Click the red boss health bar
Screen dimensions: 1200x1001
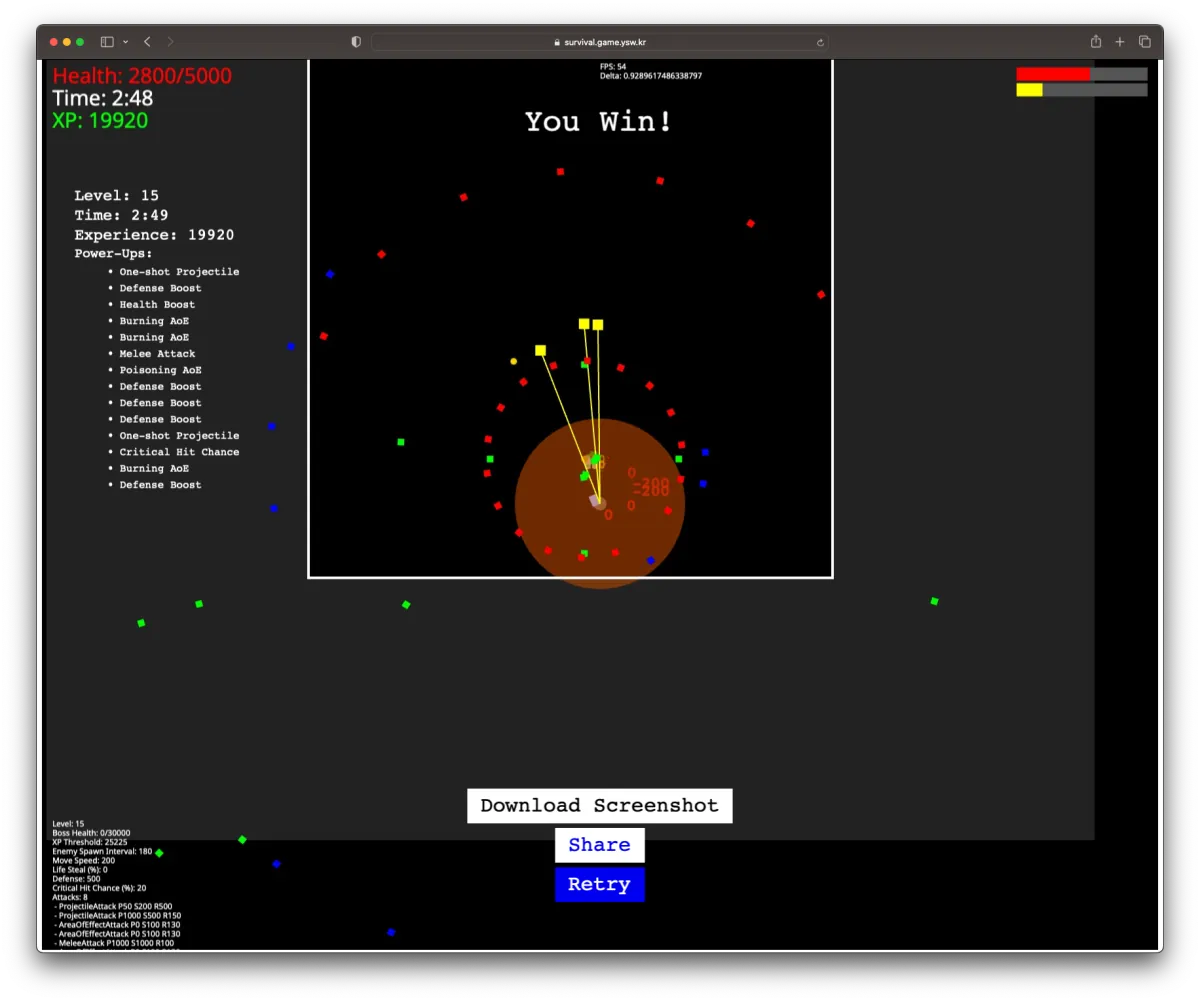click(x=1082, y=74)
